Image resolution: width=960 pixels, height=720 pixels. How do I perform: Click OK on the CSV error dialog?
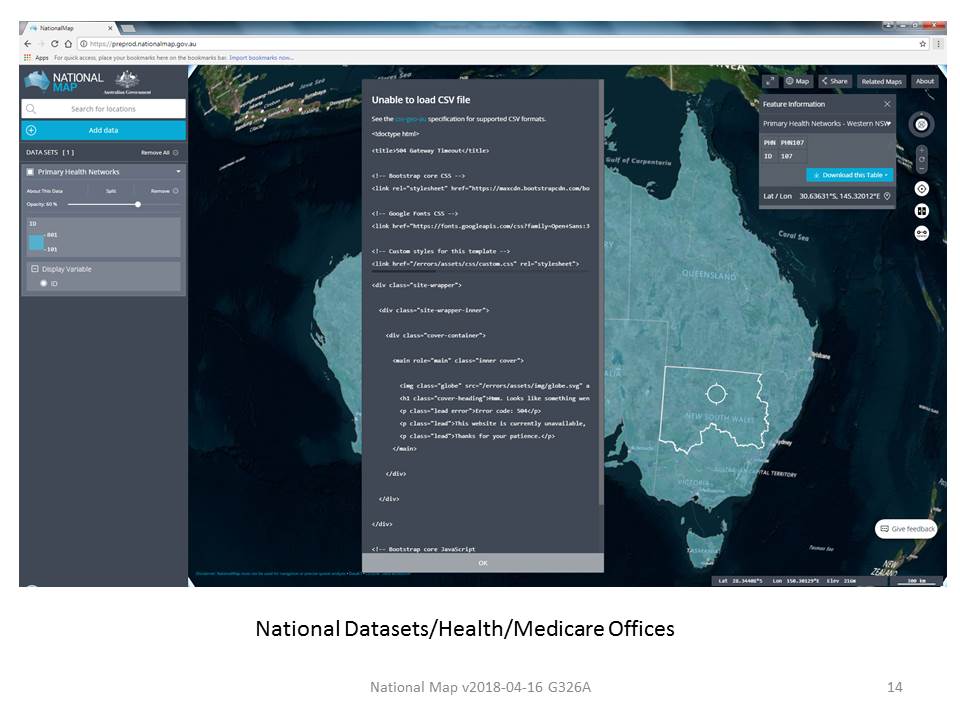coord(482,563)
